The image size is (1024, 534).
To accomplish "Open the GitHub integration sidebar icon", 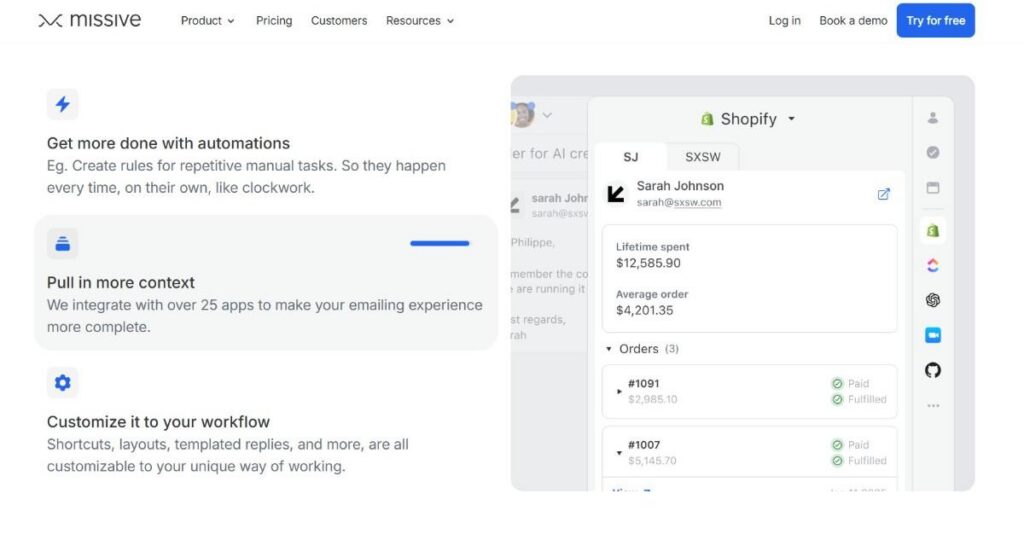I will click(x=933, y=370).
